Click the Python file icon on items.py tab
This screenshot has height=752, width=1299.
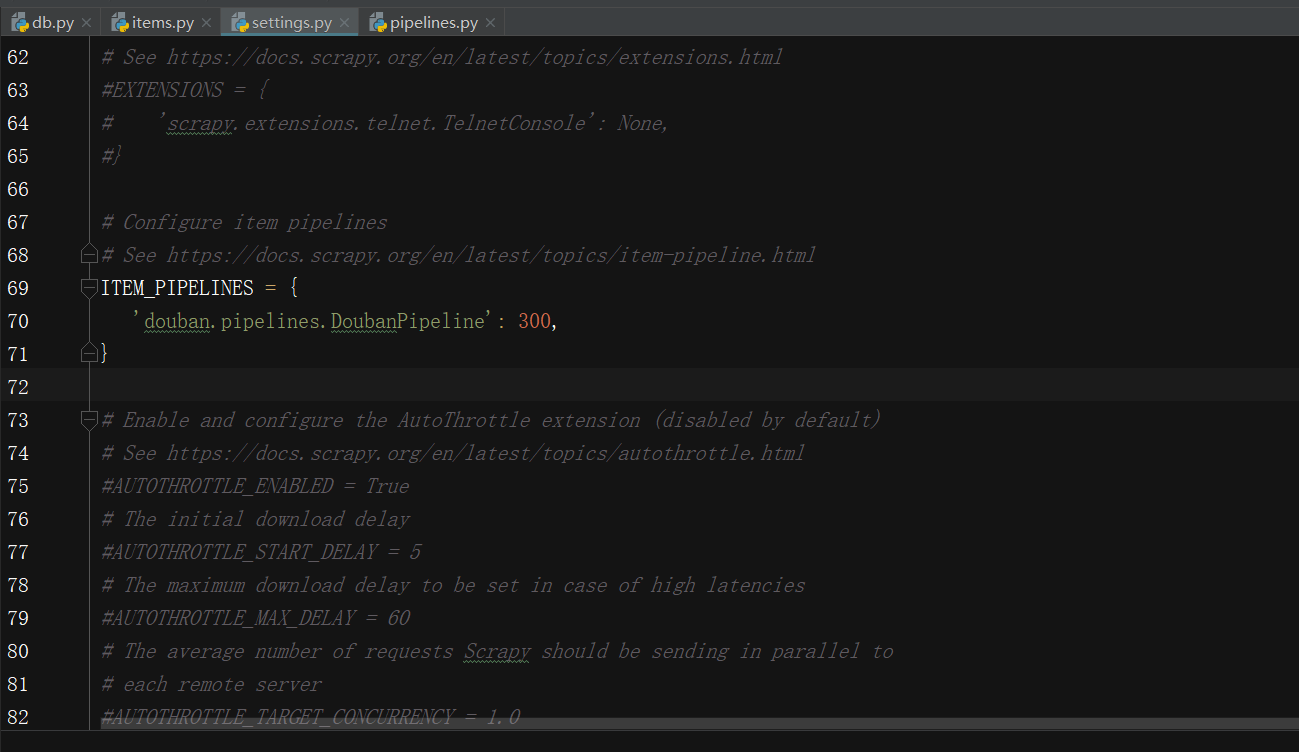[x=120, y=22]
